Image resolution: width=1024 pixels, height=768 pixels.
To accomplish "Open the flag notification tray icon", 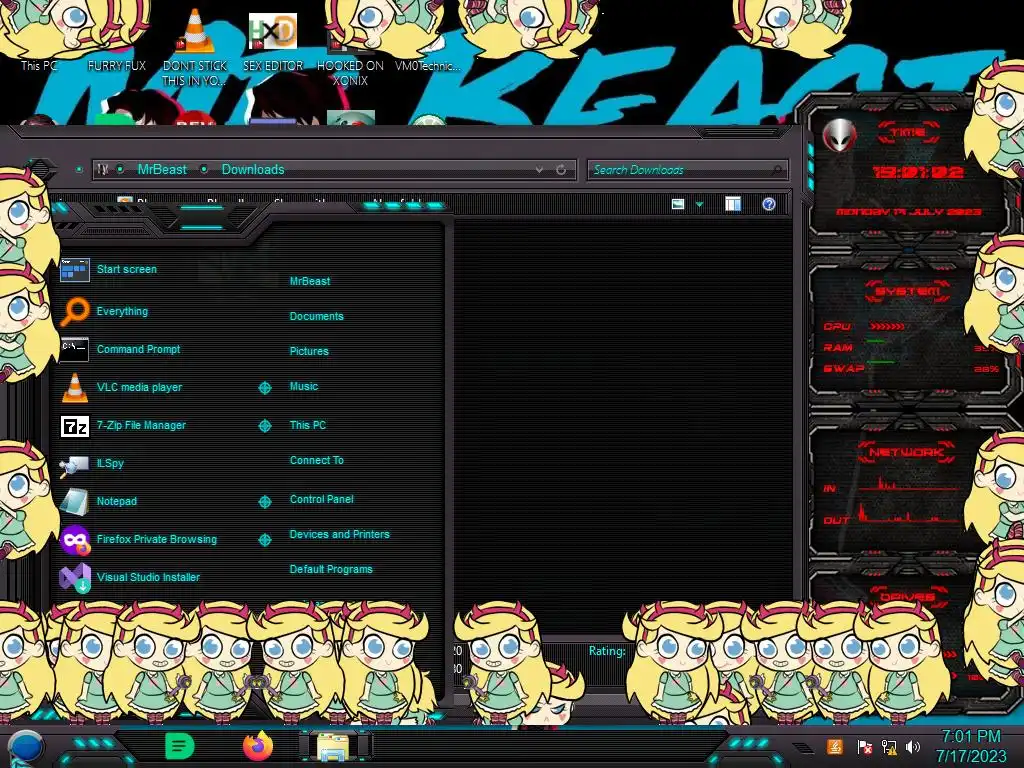I will (x=865, y=747).
